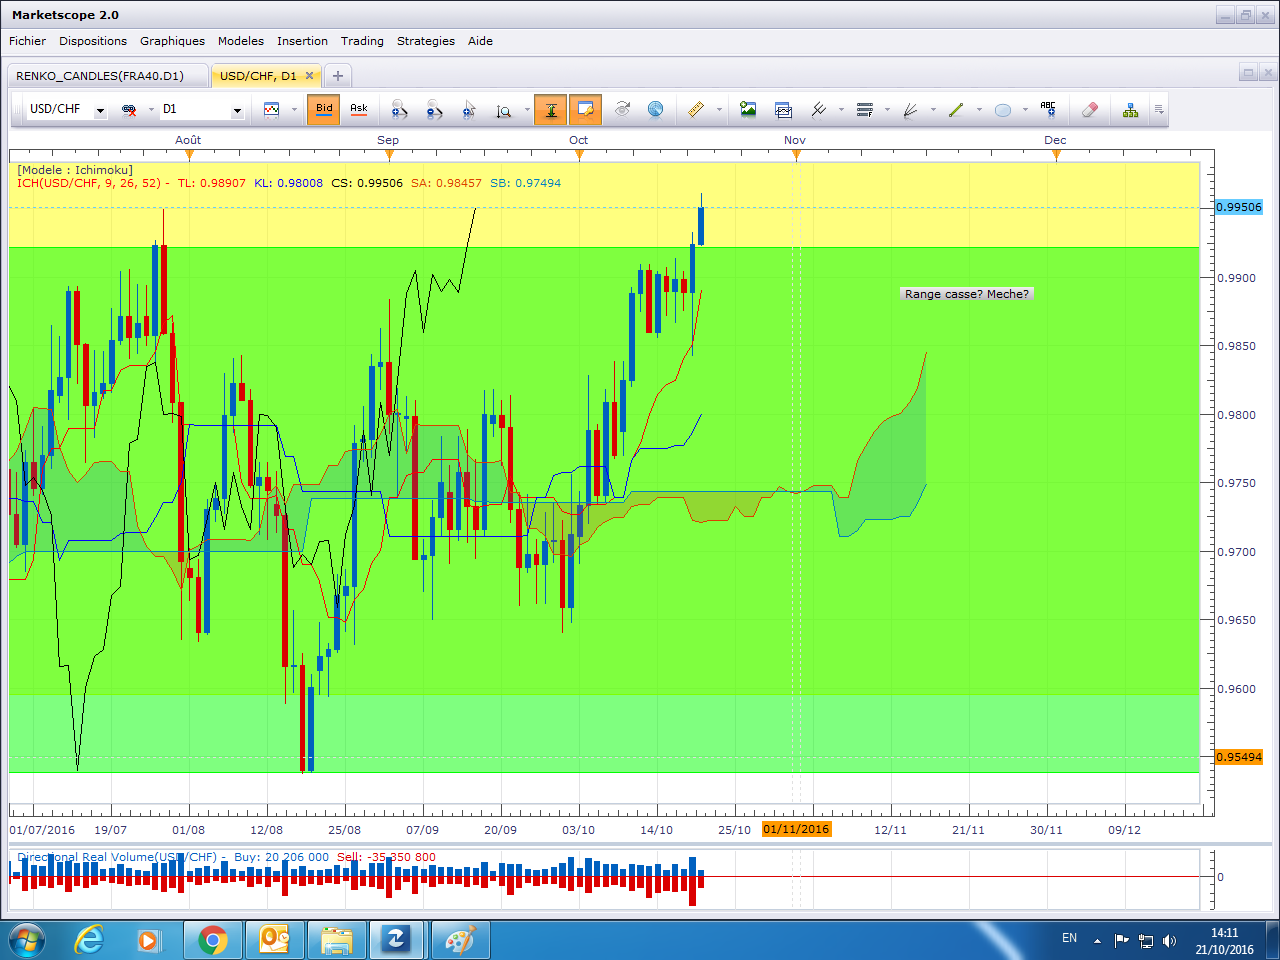1280x960 pixels.
Task: Open the D1 timeframe dropdown
Action: (x=237, y=111)
